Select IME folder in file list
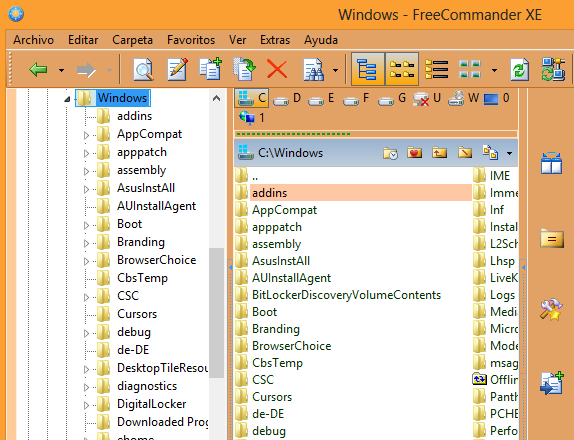The height and width of the screenshot is (440, 574). pyautogui.click(x=500, y=176)
